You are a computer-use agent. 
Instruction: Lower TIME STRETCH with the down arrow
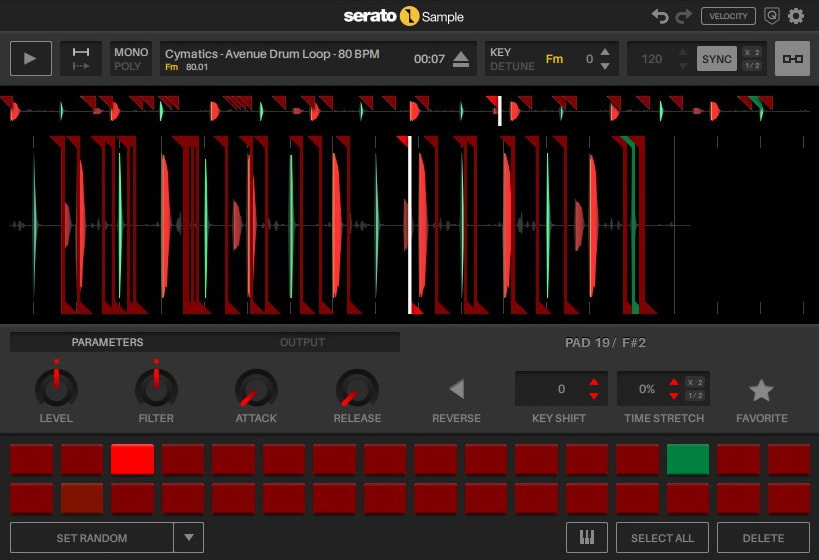[x=674, y=396]
